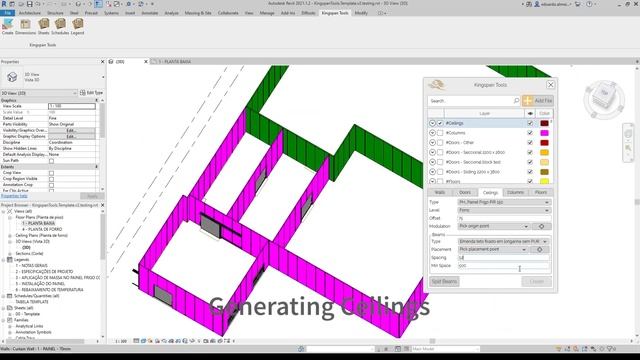The height and width of the screenshot is (360, 640).
Task: Expand the #Ceilings layer row chevron
Action: tap(432, 123)
